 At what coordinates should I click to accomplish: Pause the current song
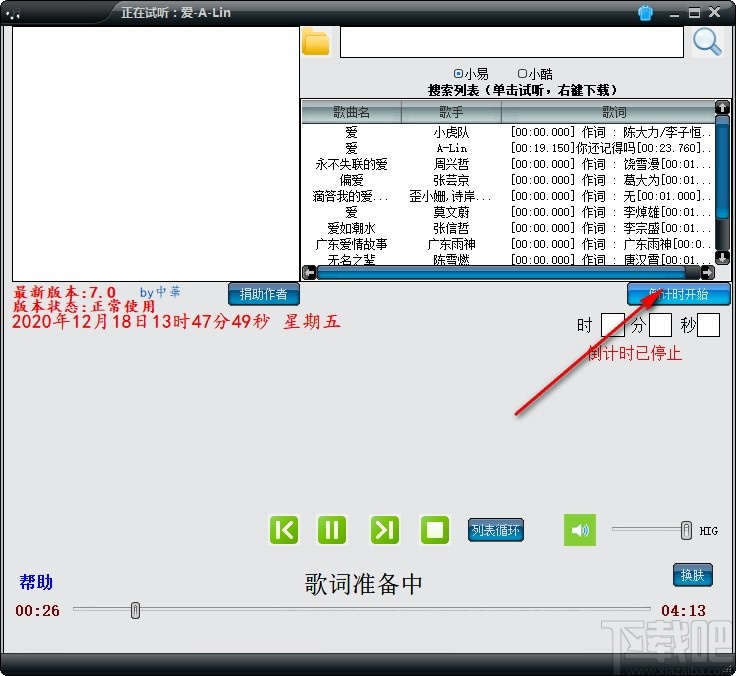(332, 530)
